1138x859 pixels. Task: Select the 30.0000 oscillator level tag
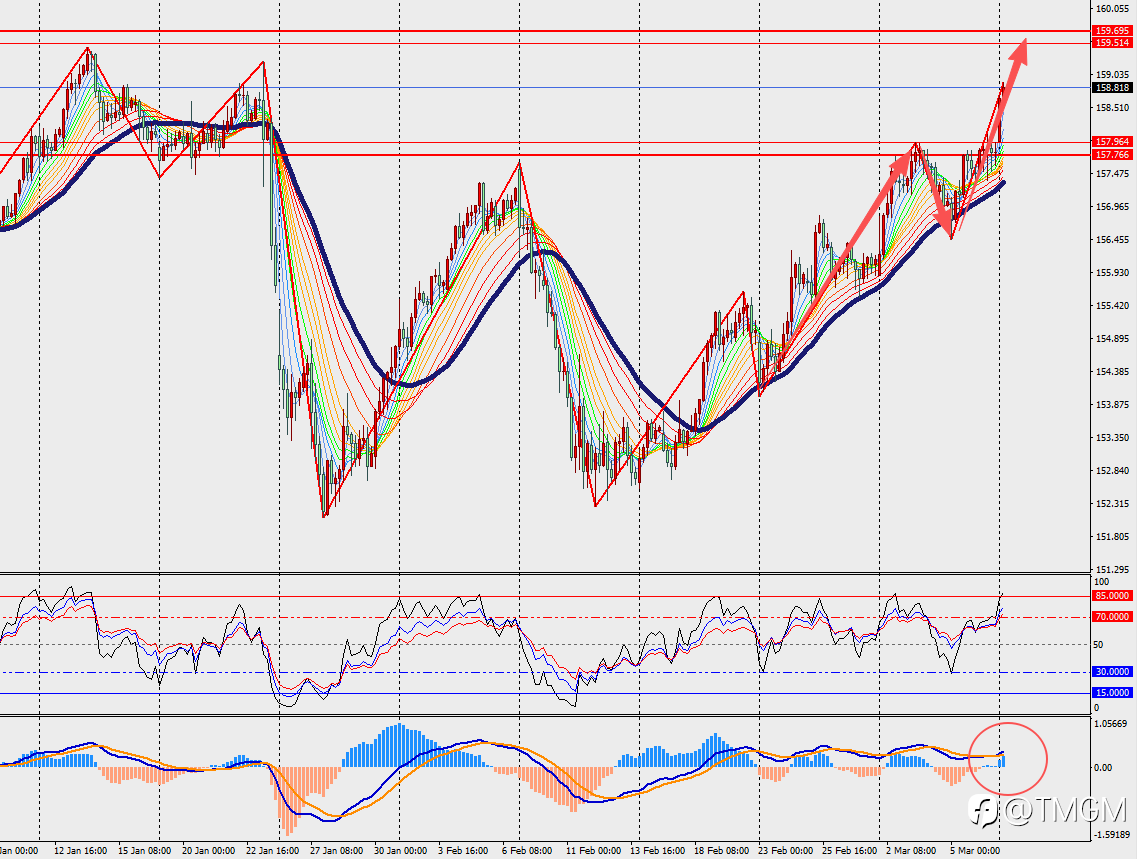pyautogui.click(x=1112, y=672)
